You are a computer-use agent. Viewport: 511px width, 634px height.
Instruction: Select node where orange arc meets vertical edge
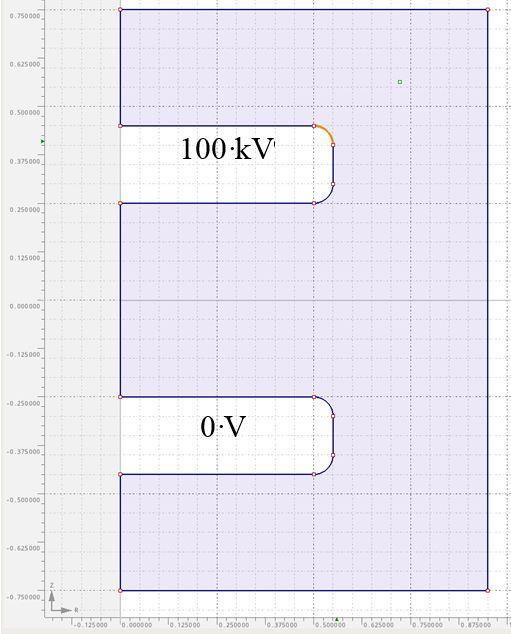point(333,145)
